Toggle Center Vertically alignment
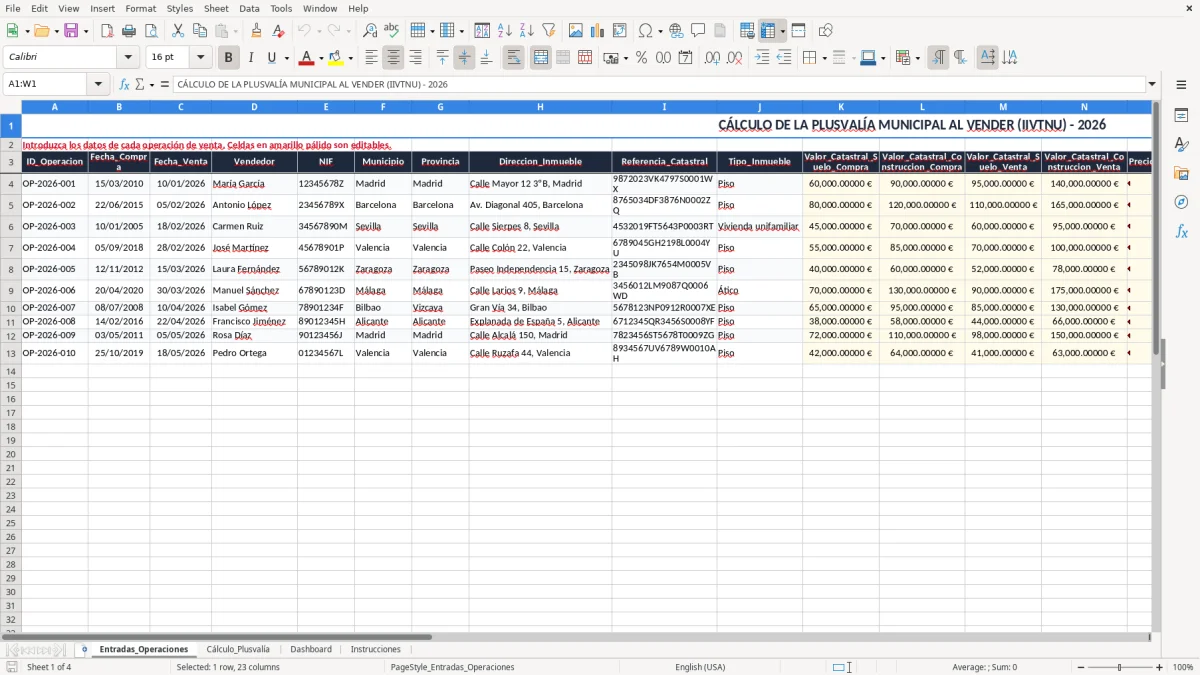1200x675 pixels. [464, 58]
